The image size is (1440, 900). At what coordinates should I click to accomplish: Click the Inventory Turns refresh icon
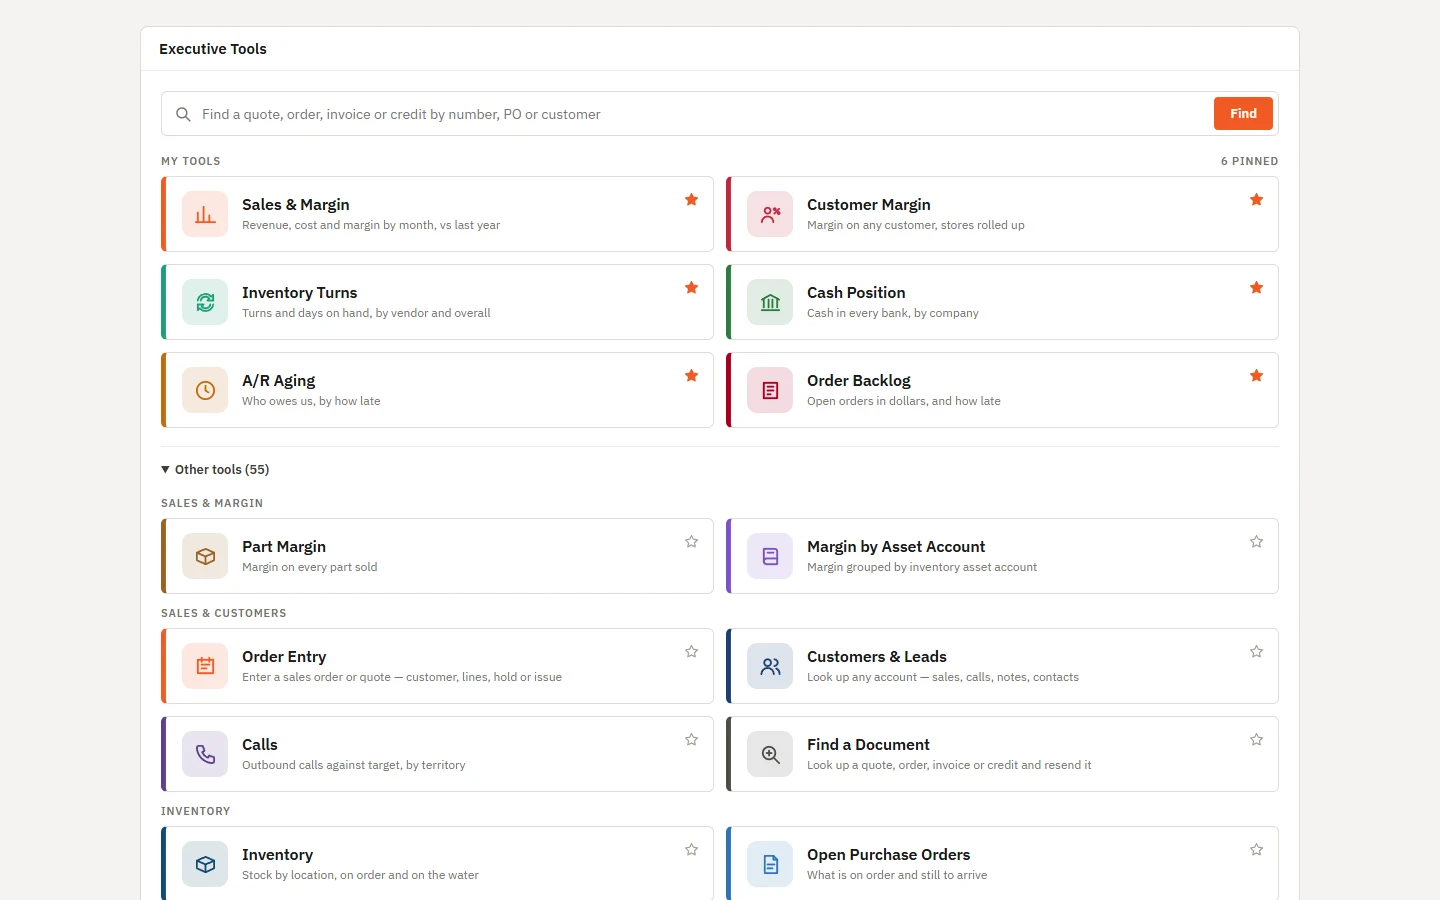(x=205, y=302)
